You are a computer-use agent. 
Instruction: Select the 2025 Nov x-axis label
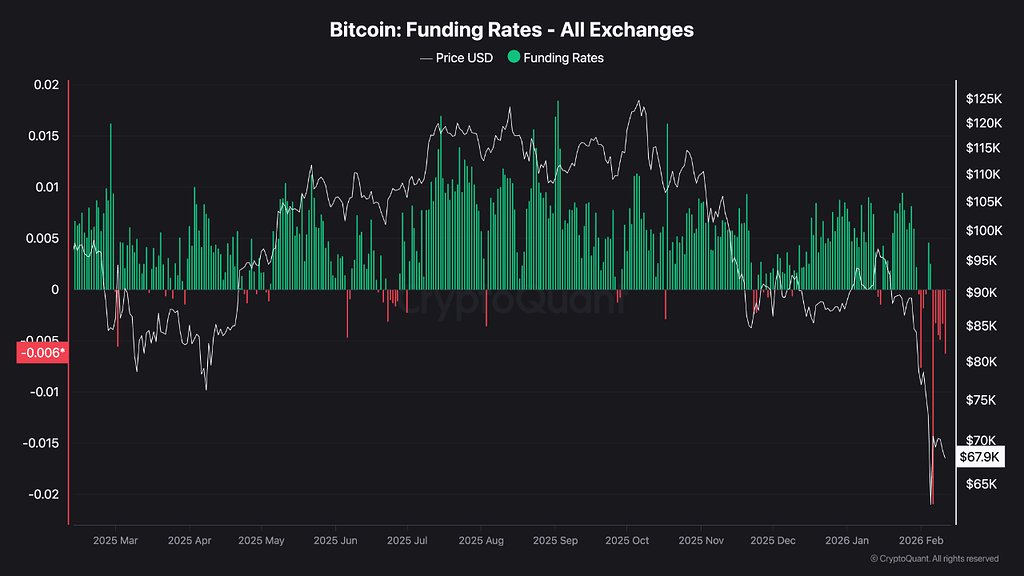coord(700,540)
